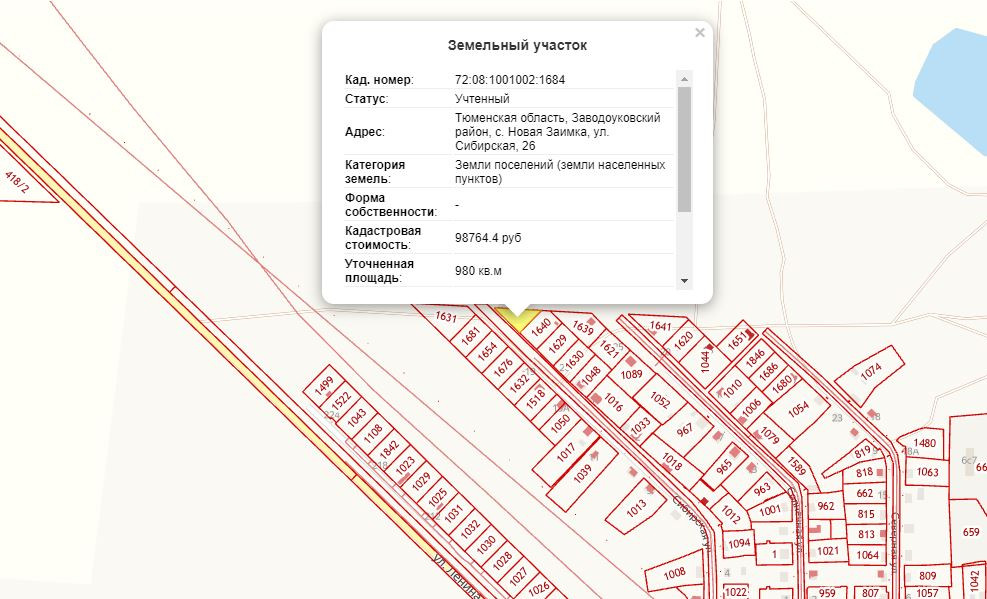Image resolution: width=987 pixels, height=599 pixels.
Task: Select parcel 1094 on the map
Action: tap(740, 542)
